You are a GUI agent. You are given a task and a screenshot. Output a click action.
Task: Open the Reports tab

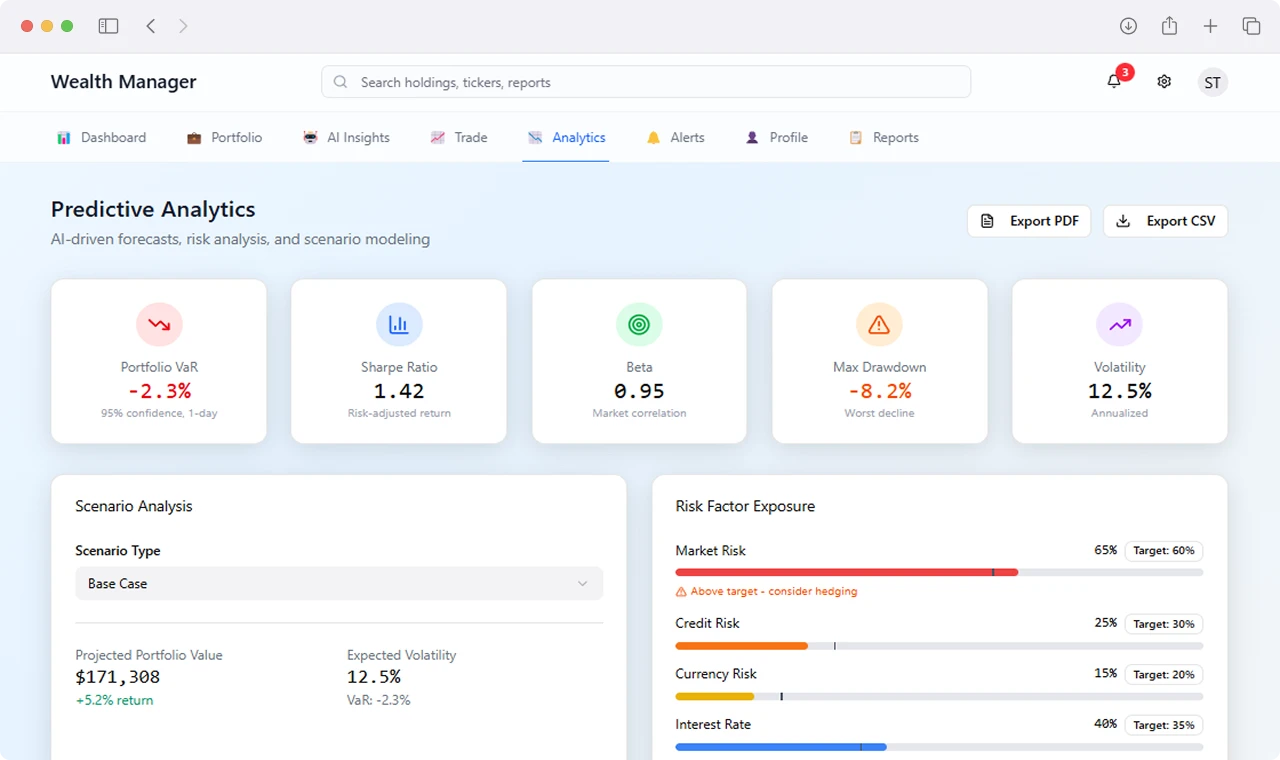tap(884, 137)
